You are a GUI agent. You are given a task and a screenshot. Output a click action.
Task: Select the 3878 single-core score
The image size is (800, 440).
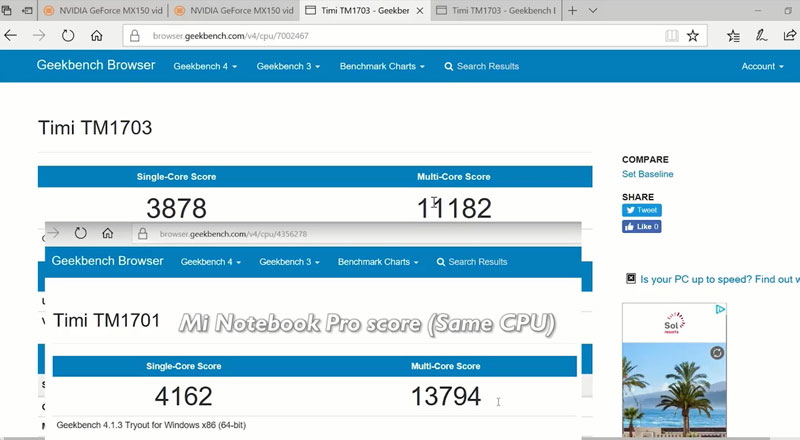click(177, 208)
